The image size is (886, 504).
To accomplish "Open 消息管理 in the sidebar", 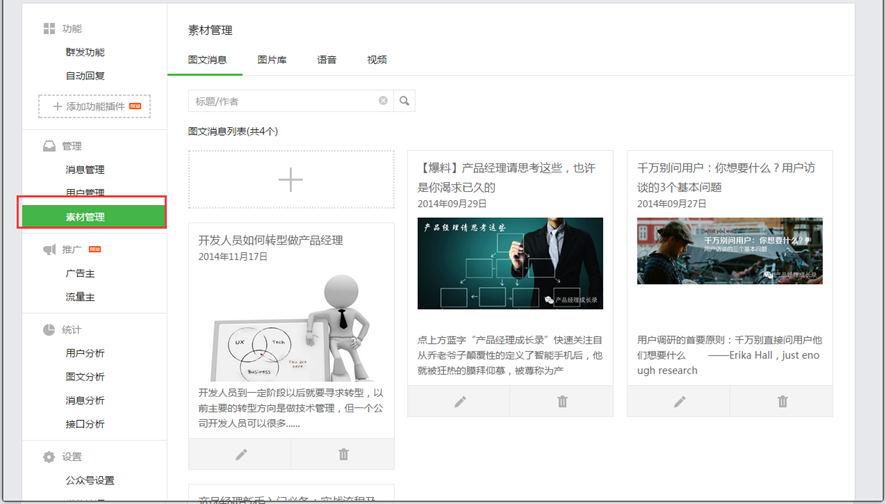I will click(x=85, y=170).
